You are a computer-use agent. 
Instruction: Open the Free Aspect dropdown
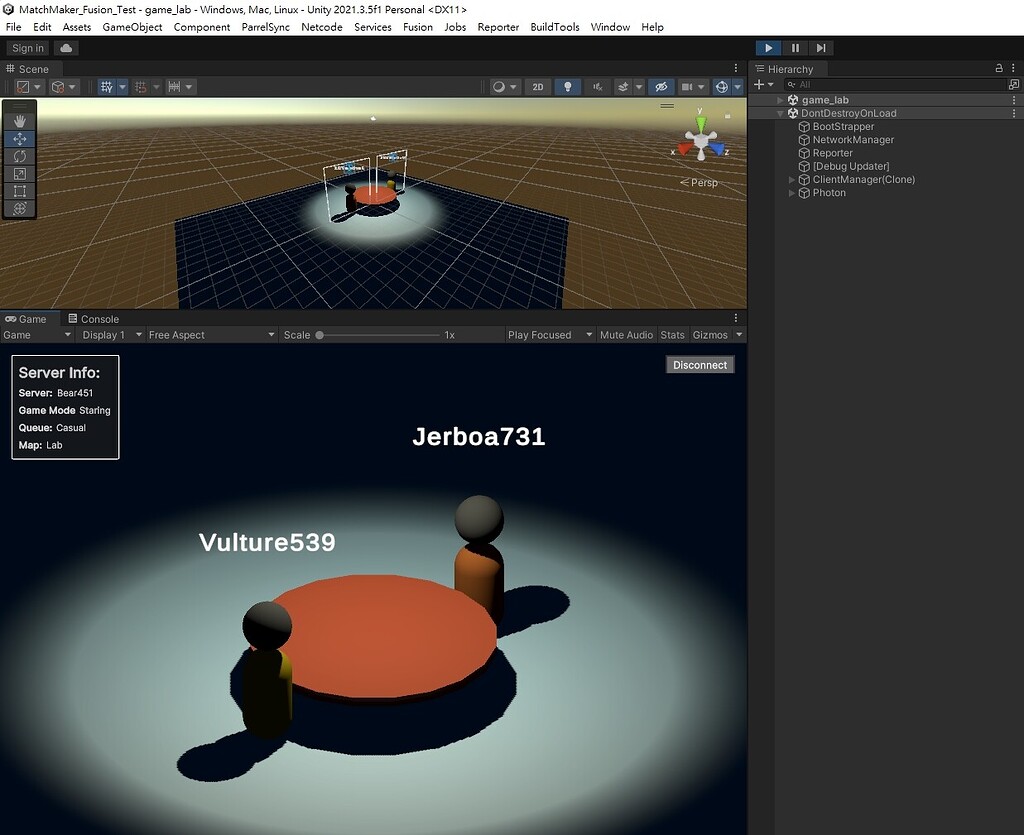(x=210, y=335)
